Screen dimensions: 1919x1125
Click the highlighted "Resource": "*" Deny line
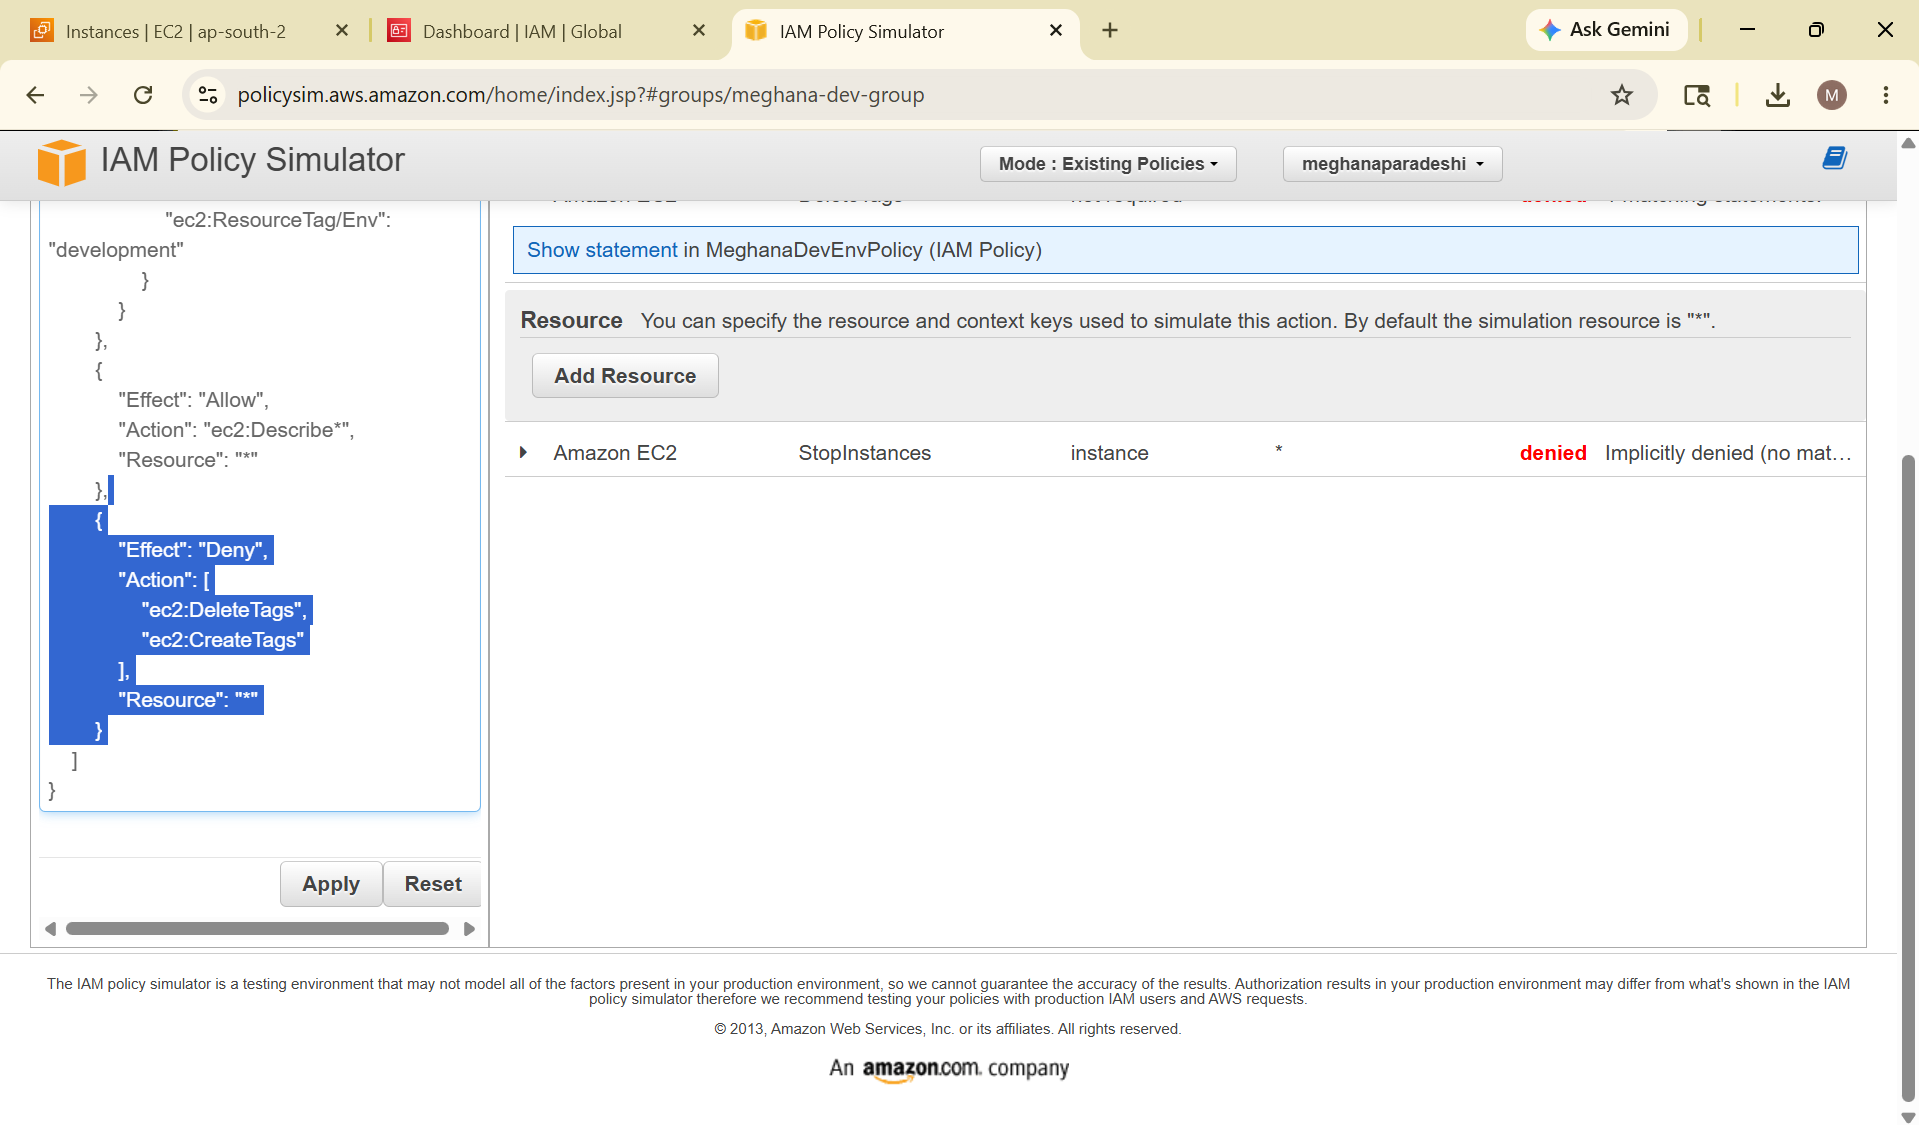188,700
